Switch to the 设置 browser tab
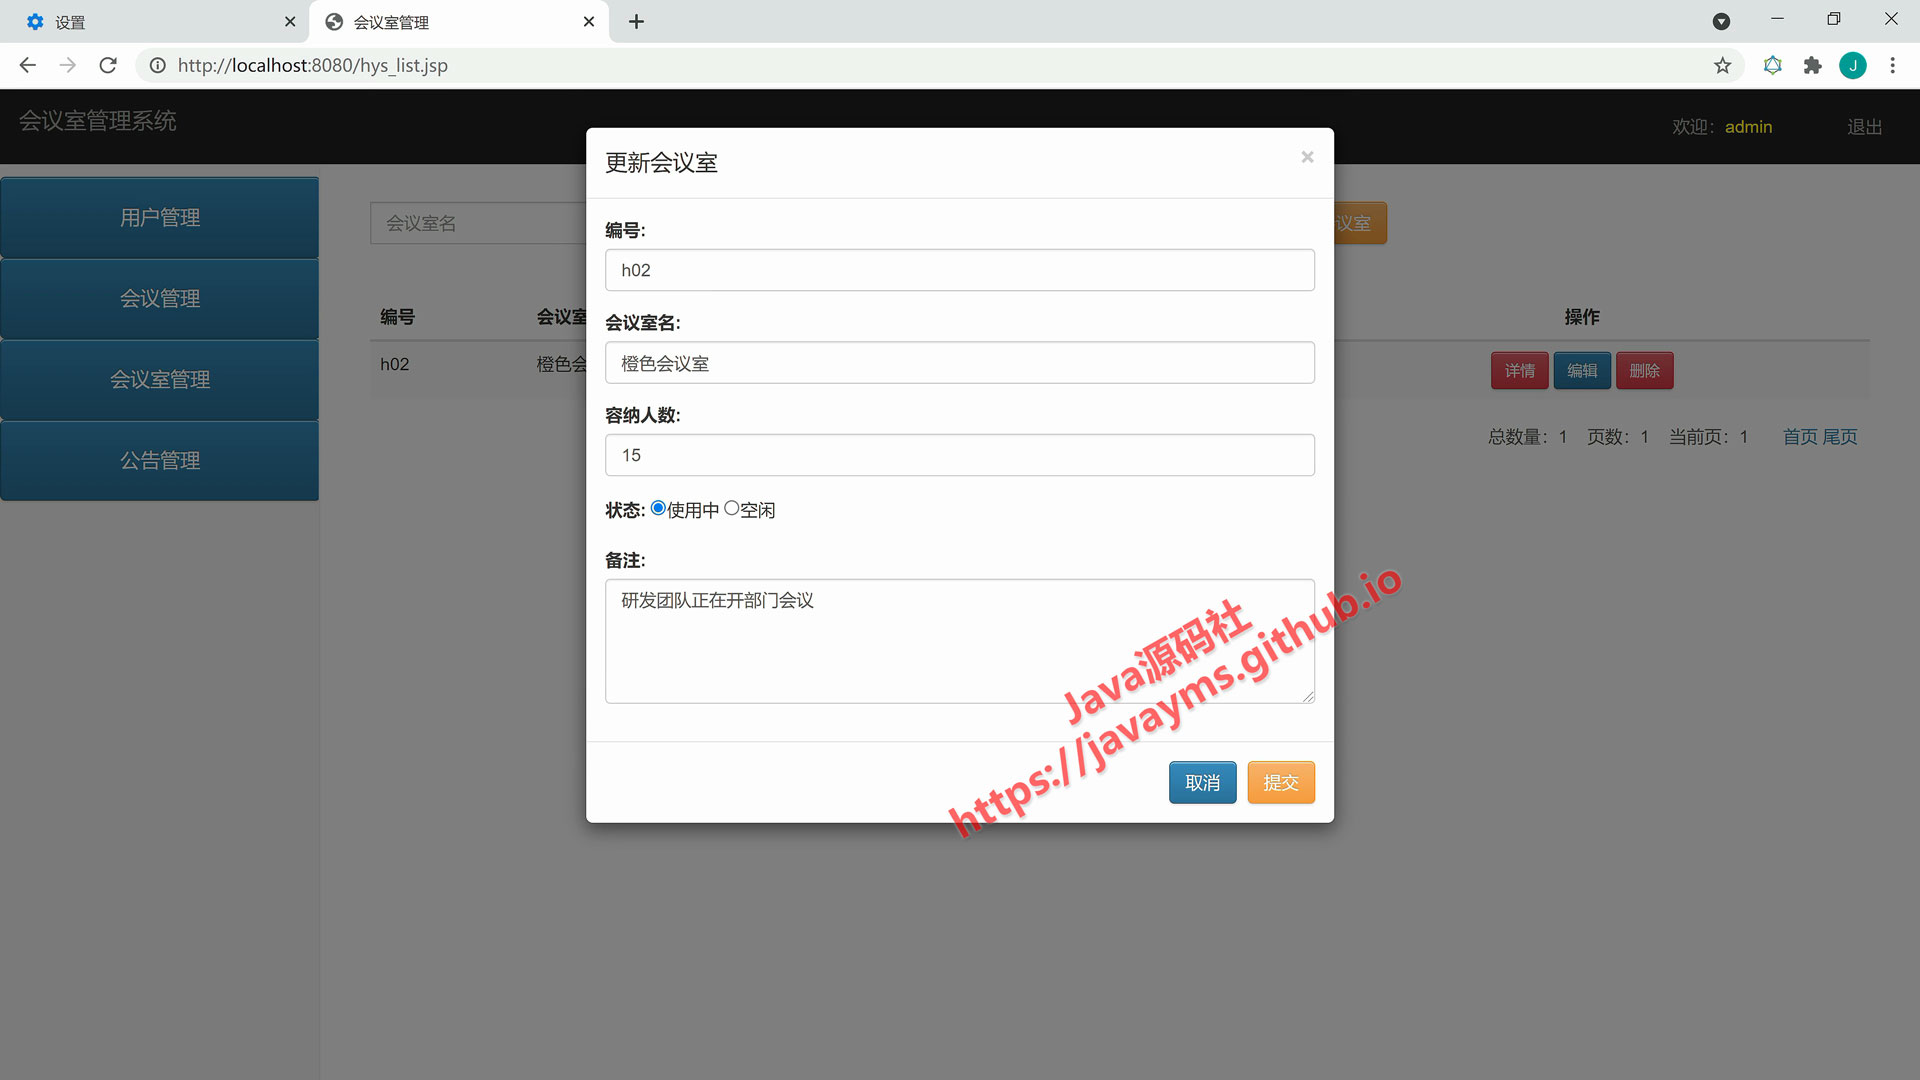 tap(155, 21)
